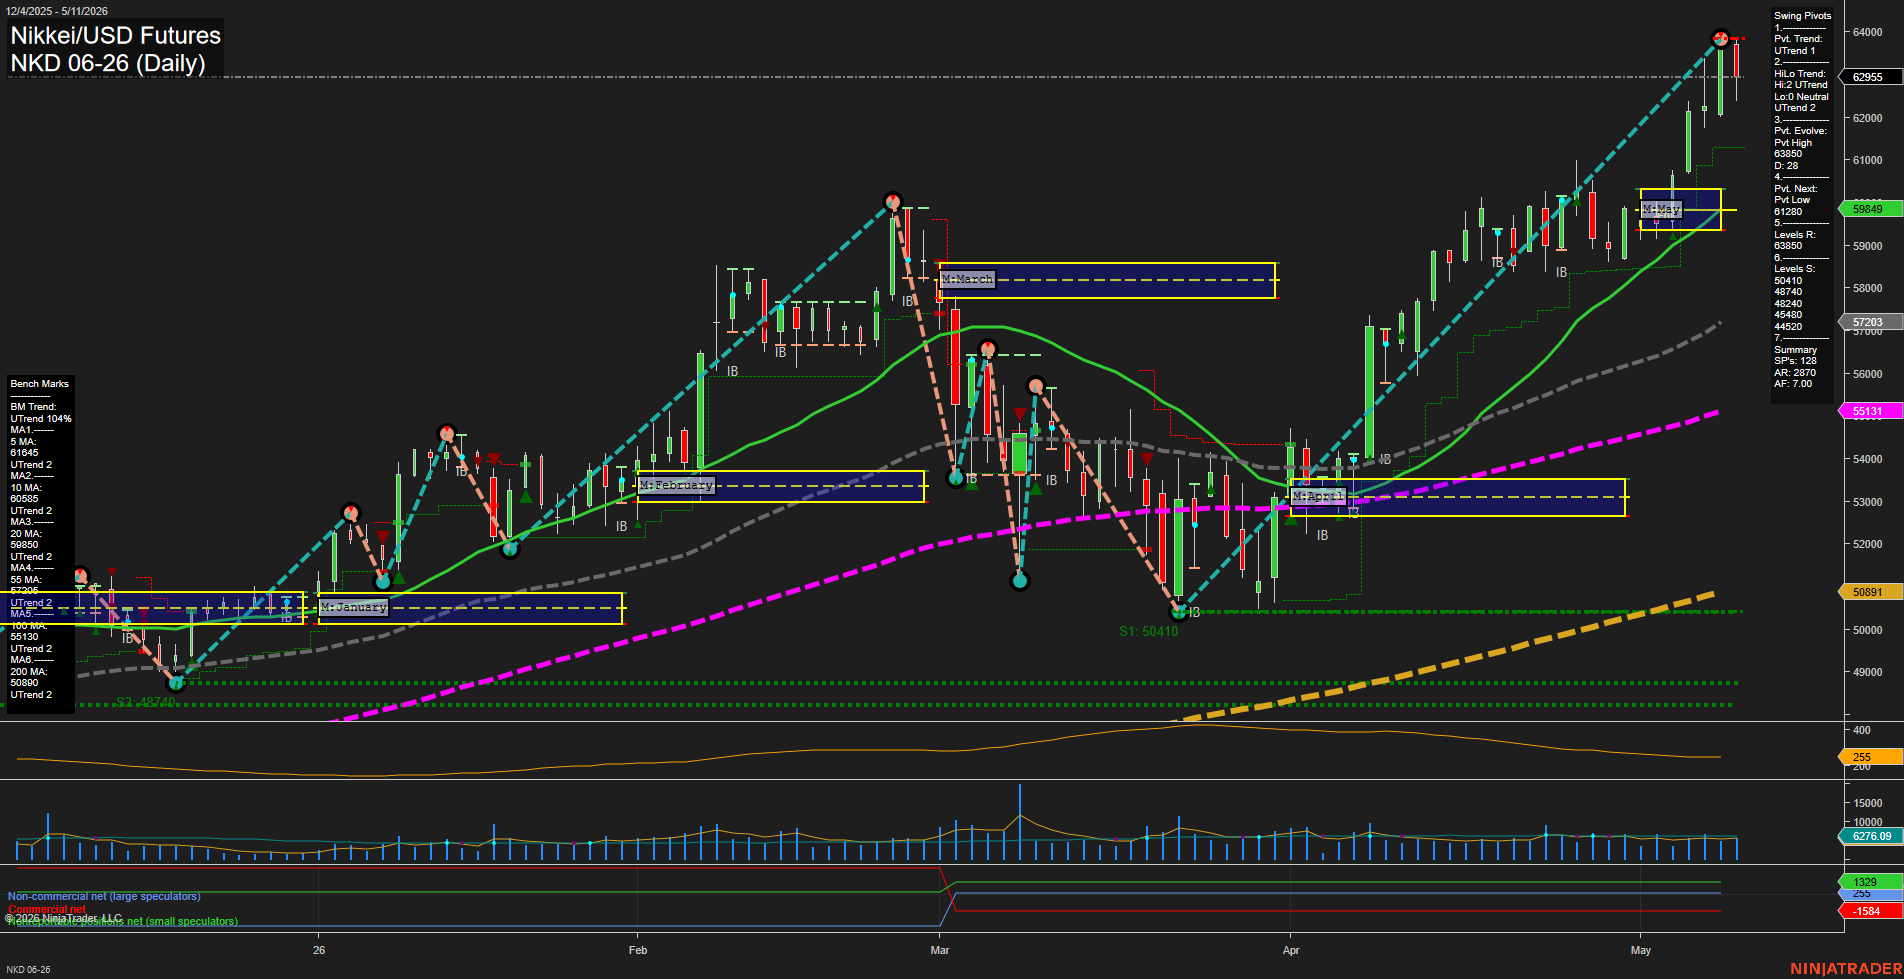The width and height of the screenshot is (1904, 979).
Task: Click the Swing Pivots panel heading
Action: click(1803, 16)
